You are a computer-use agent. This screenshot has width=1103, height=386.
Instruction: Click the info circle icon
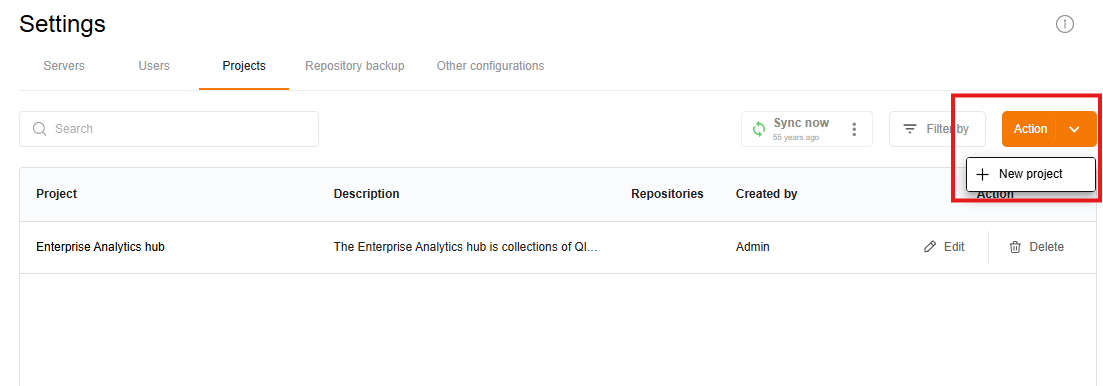coord(1065,25)
